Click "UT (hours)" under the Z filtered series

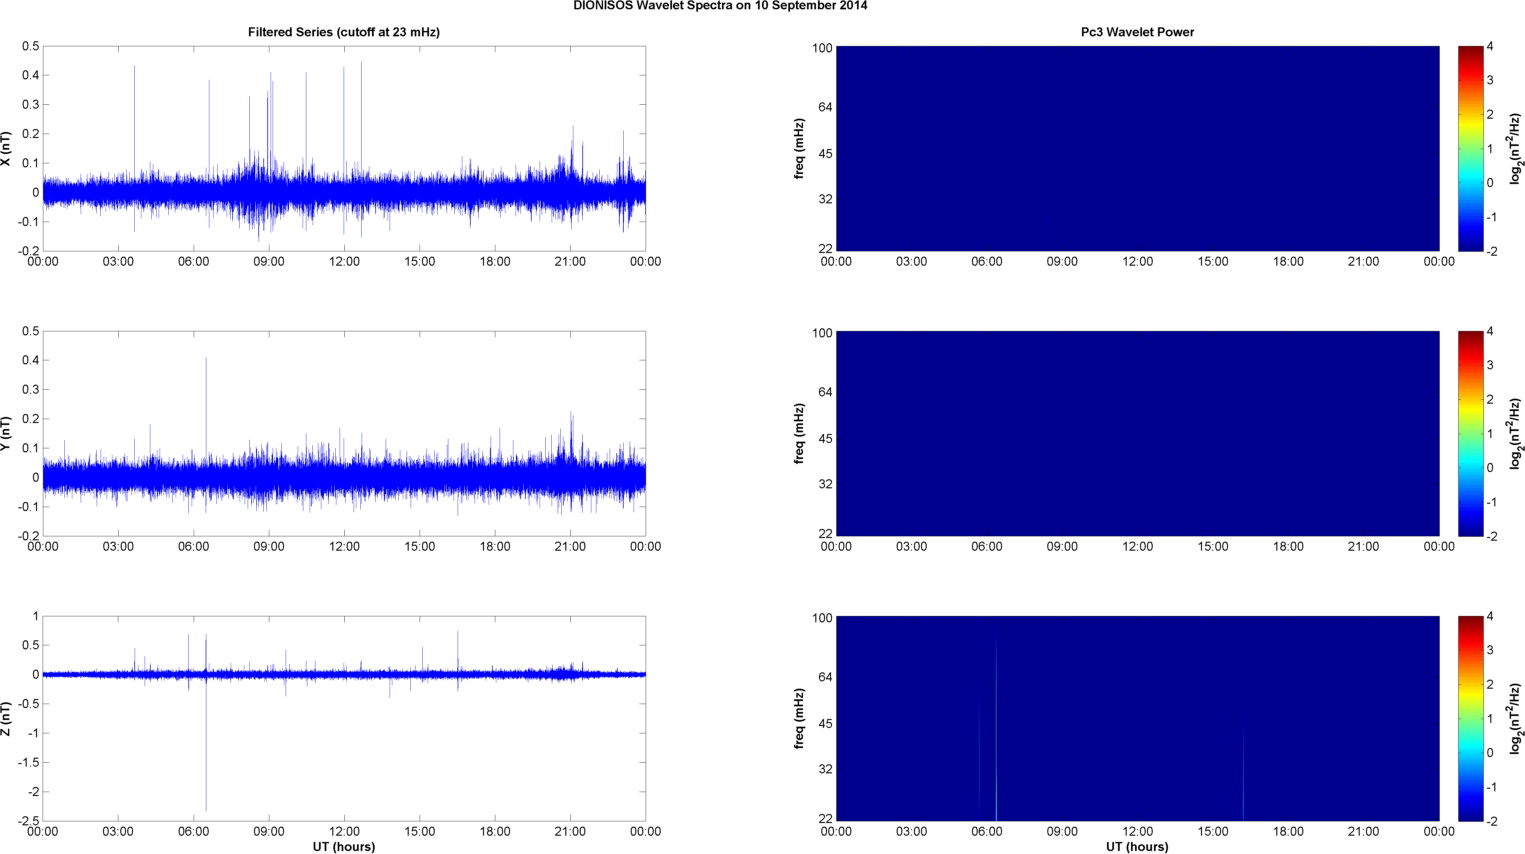344,847
